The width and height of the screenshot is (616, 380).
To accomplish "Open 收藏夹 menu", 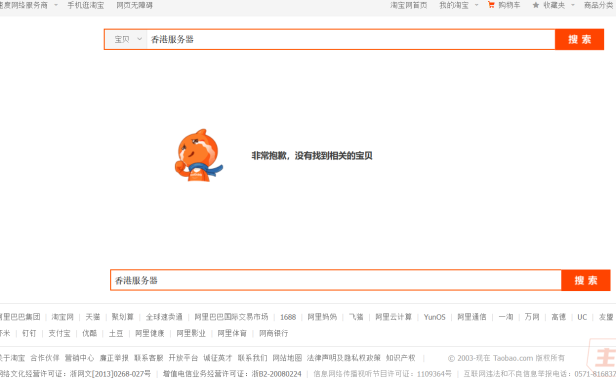I will [554, 5].
